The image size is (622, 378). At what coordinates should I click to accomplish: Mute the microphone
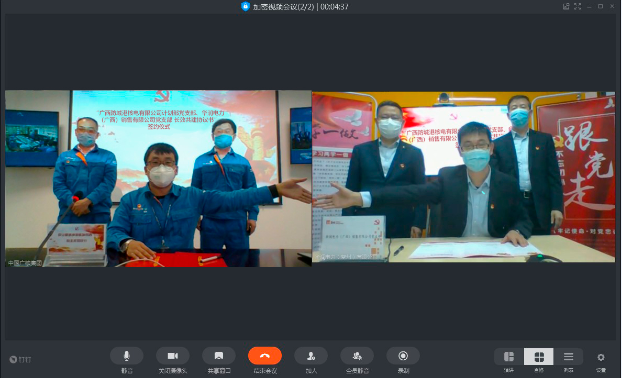tap(127, 356)
